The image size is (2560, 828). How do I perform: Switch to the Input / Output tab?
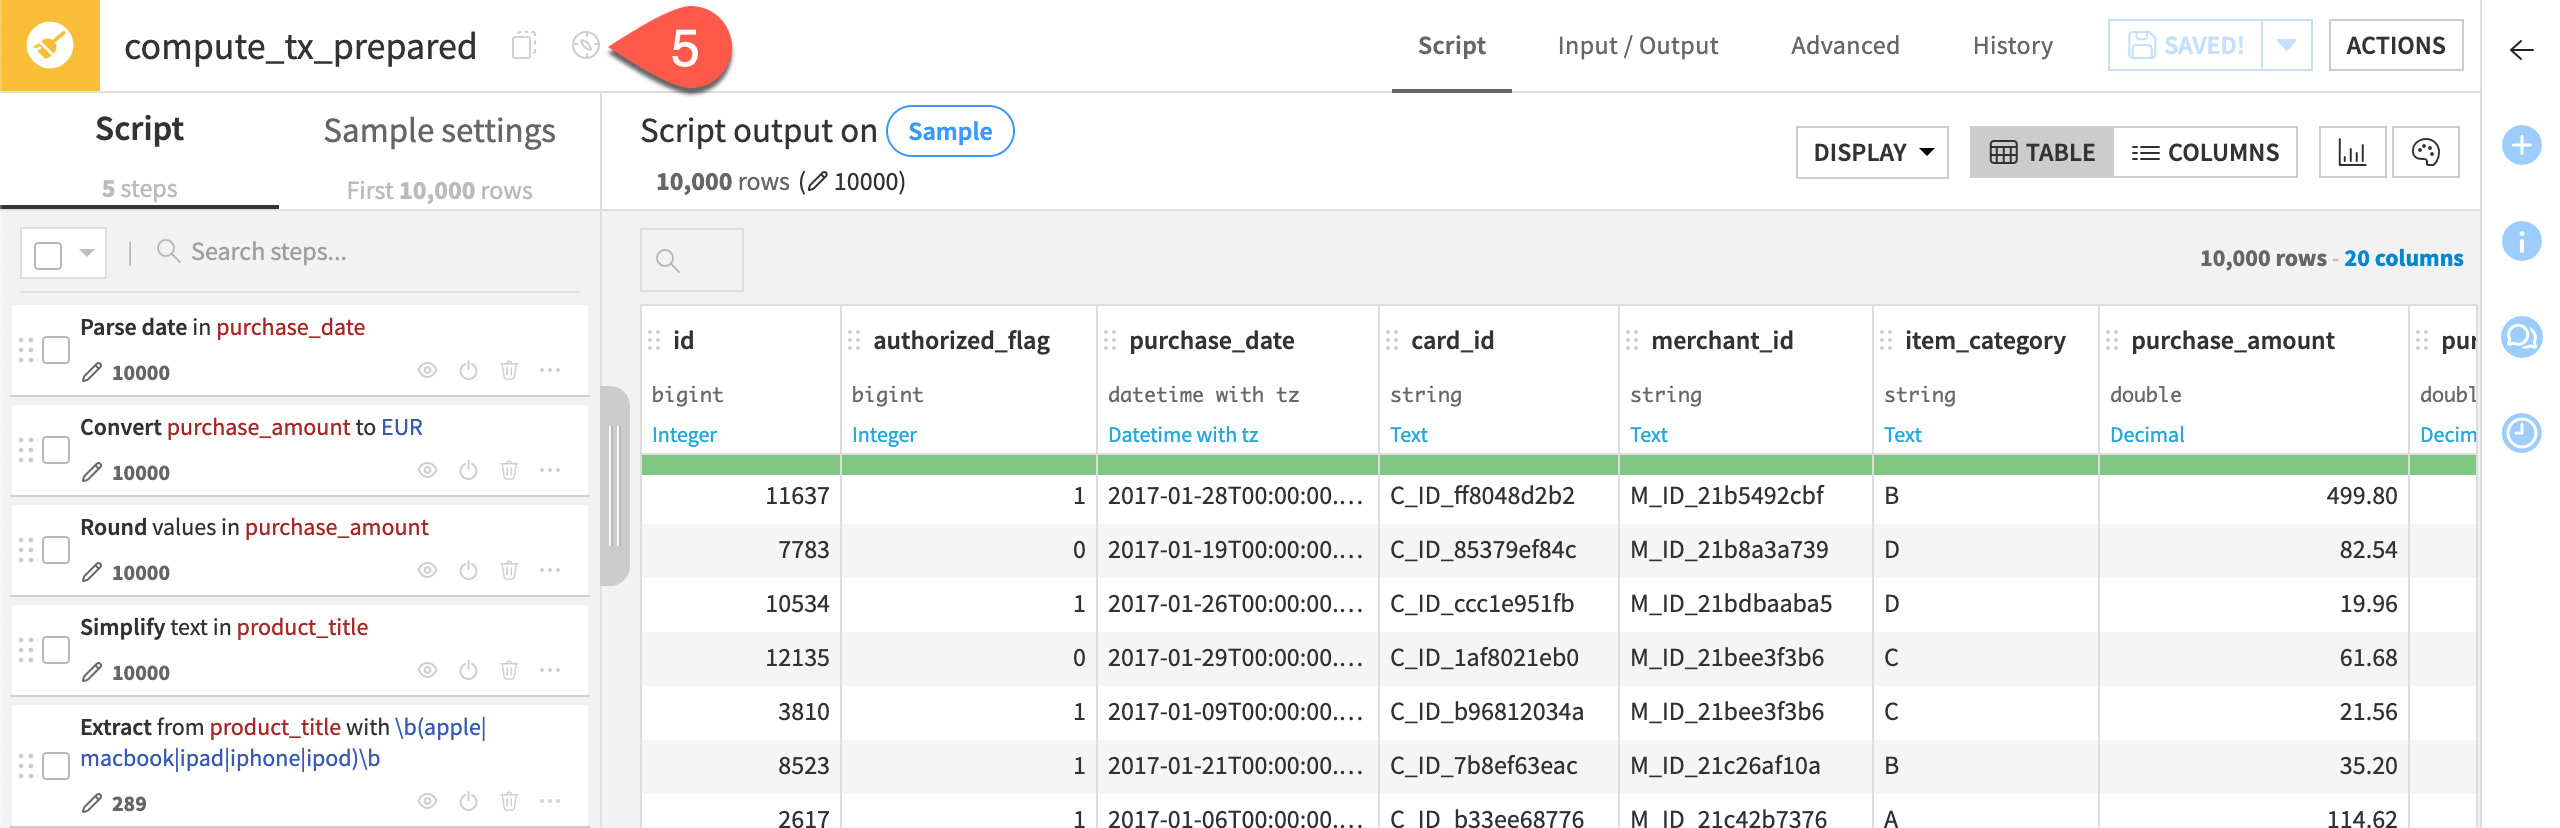click(x=1637, y=46)
